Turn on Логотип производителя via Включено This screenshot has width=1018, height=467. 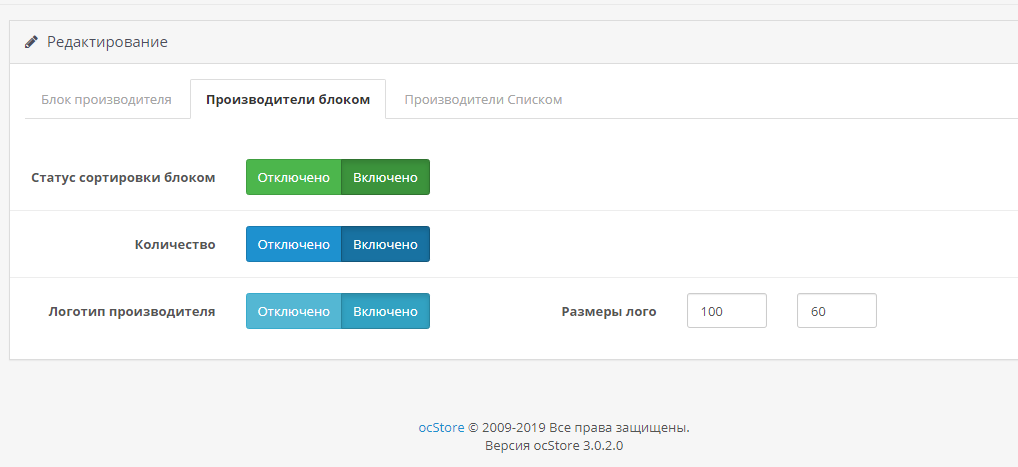(385, 311)
